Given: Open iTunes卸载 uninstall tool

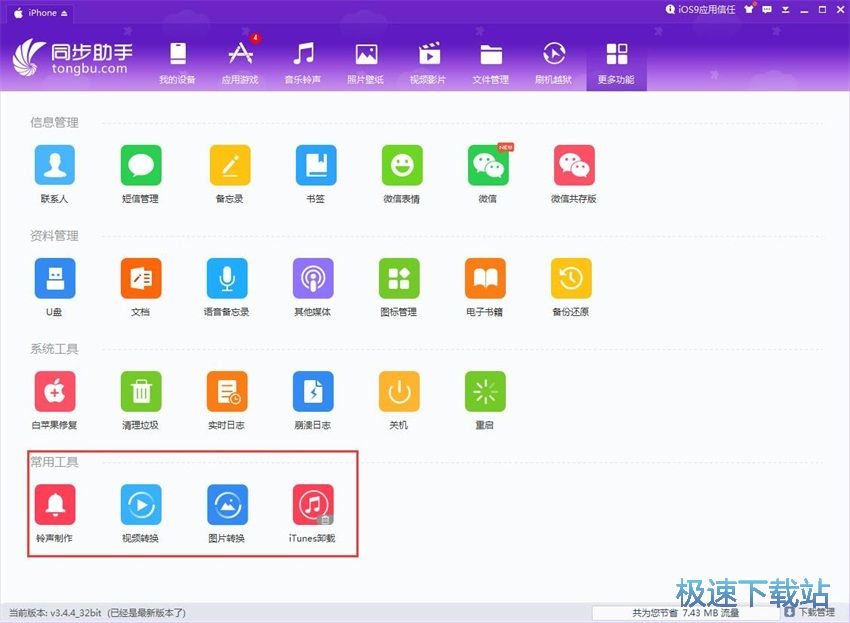Looking at the screenshot, I should [313, 505].
